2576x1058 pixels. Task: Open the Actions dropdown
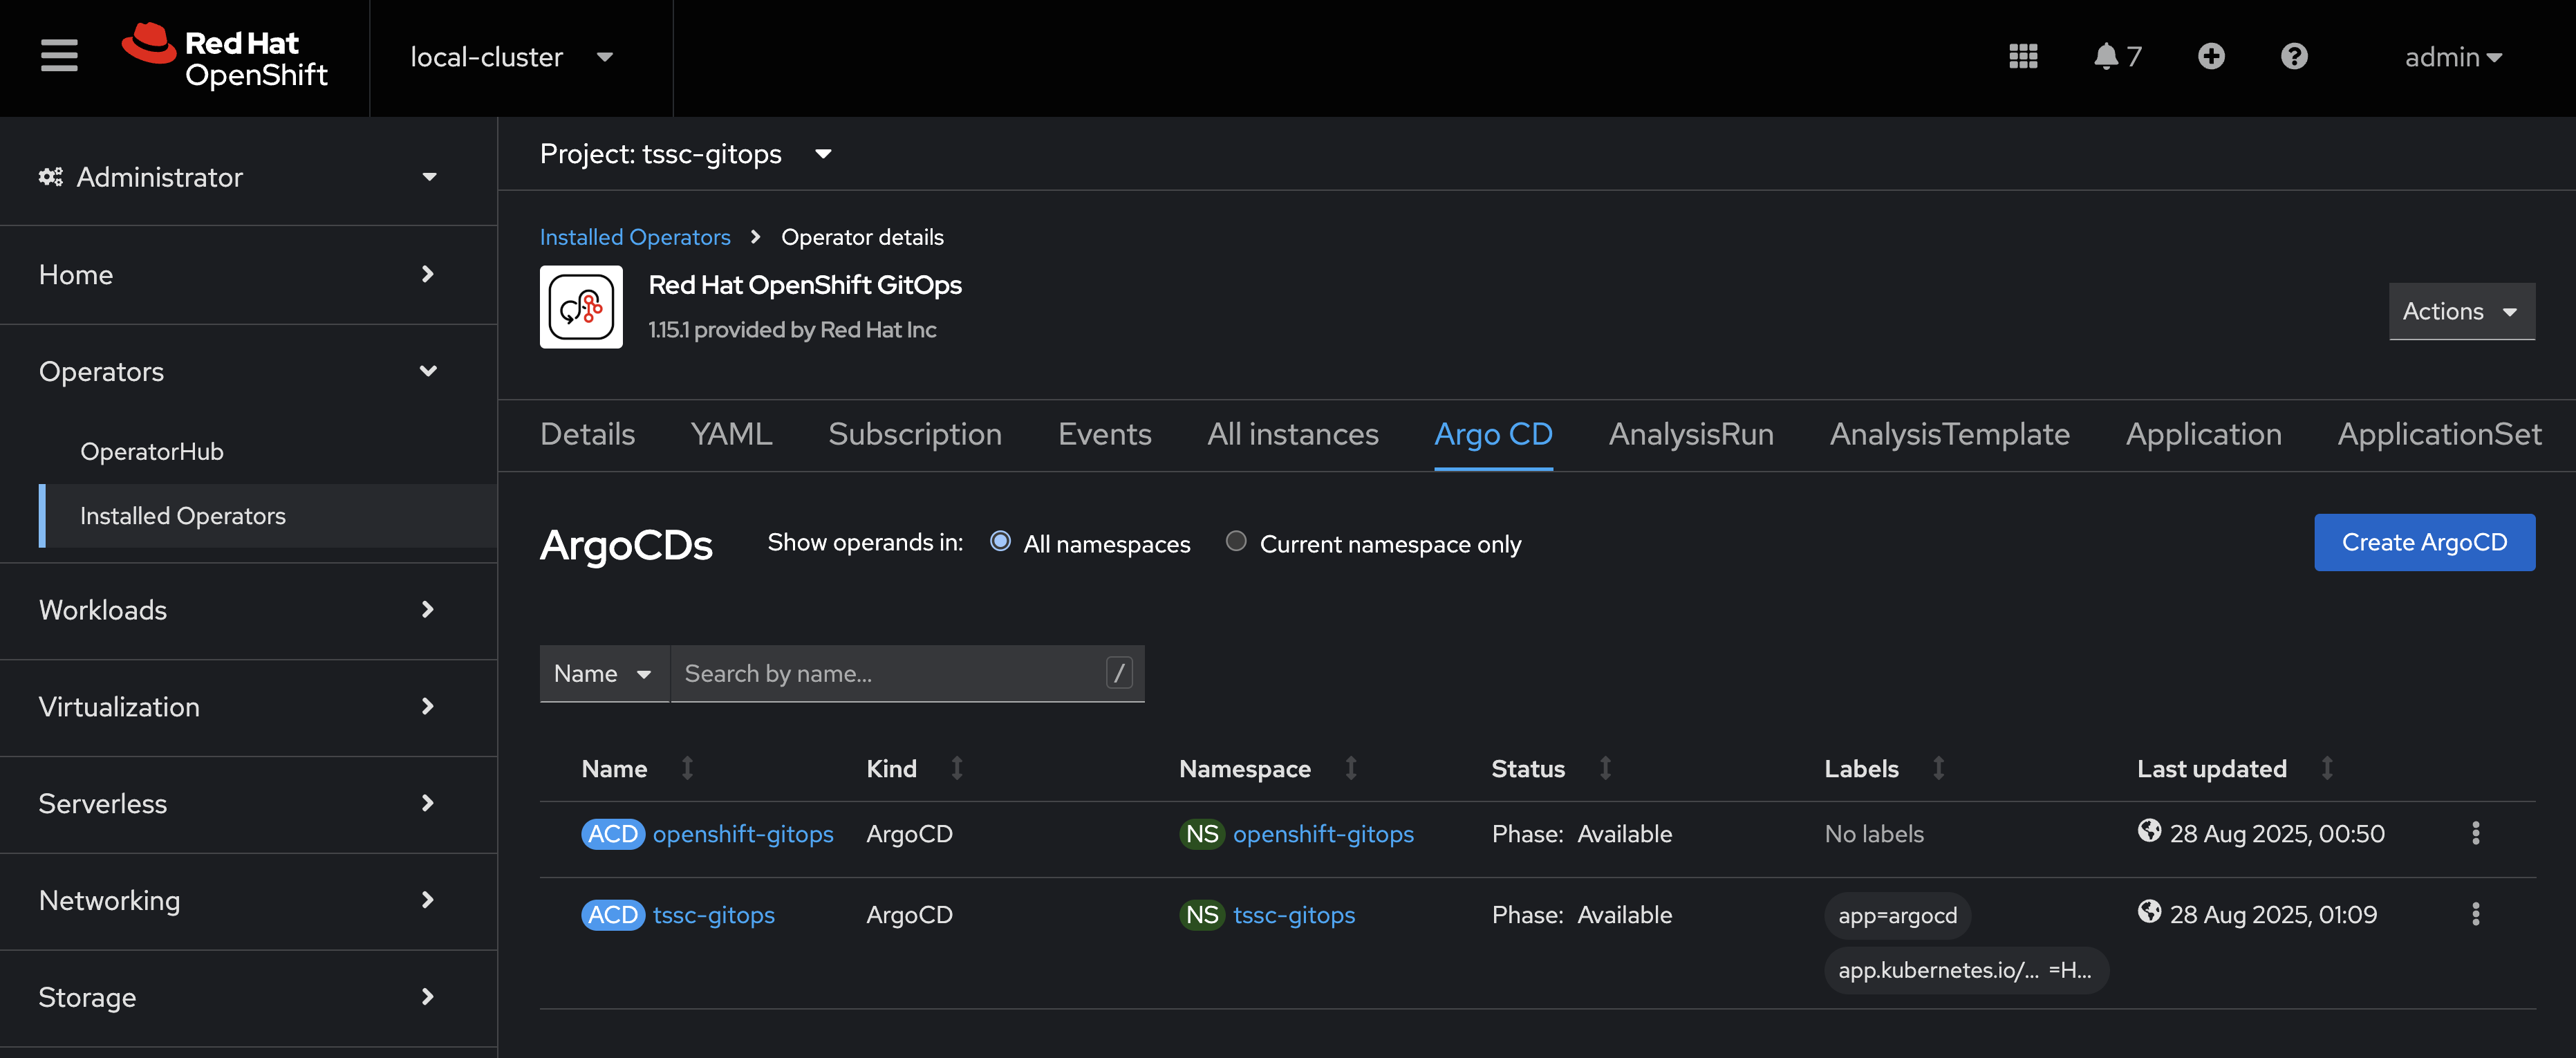tap(2461, 311)
